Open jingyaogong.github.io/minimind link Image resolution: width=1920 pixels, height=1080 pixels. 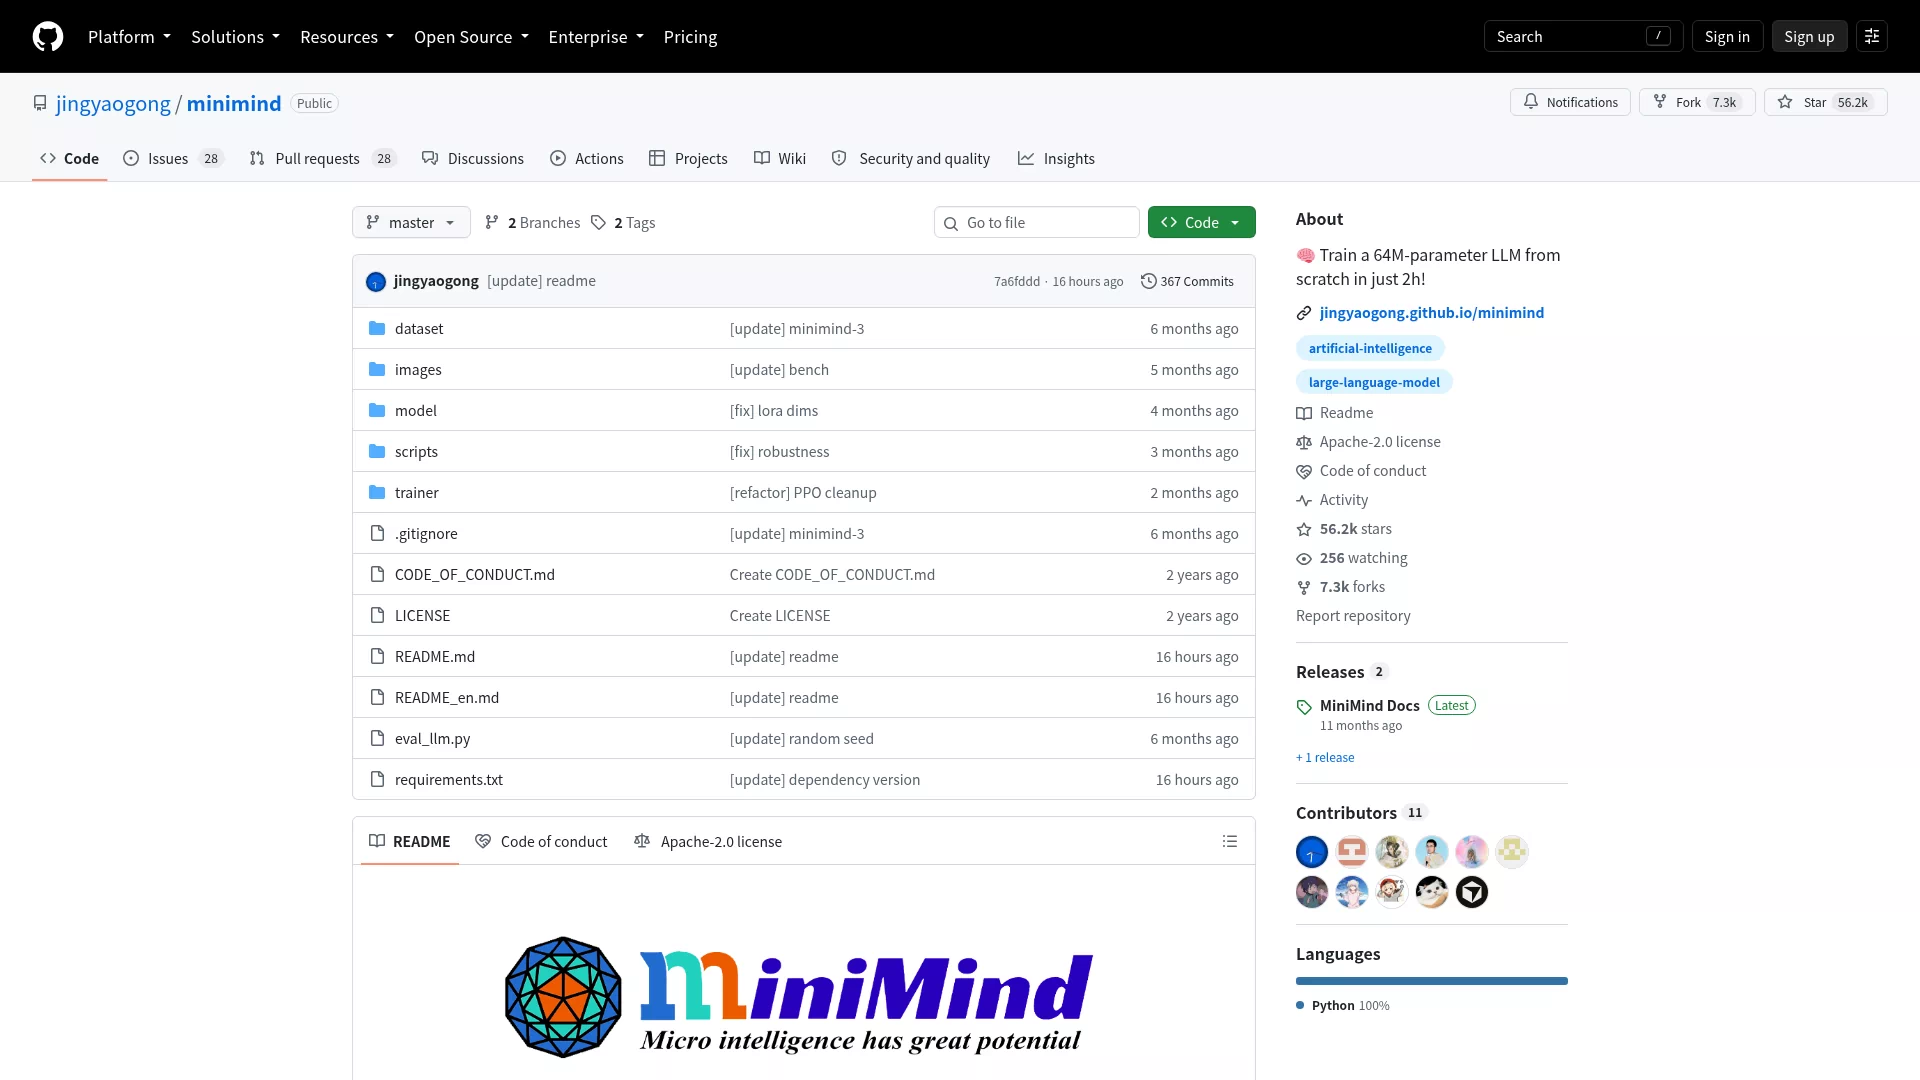1431,313
